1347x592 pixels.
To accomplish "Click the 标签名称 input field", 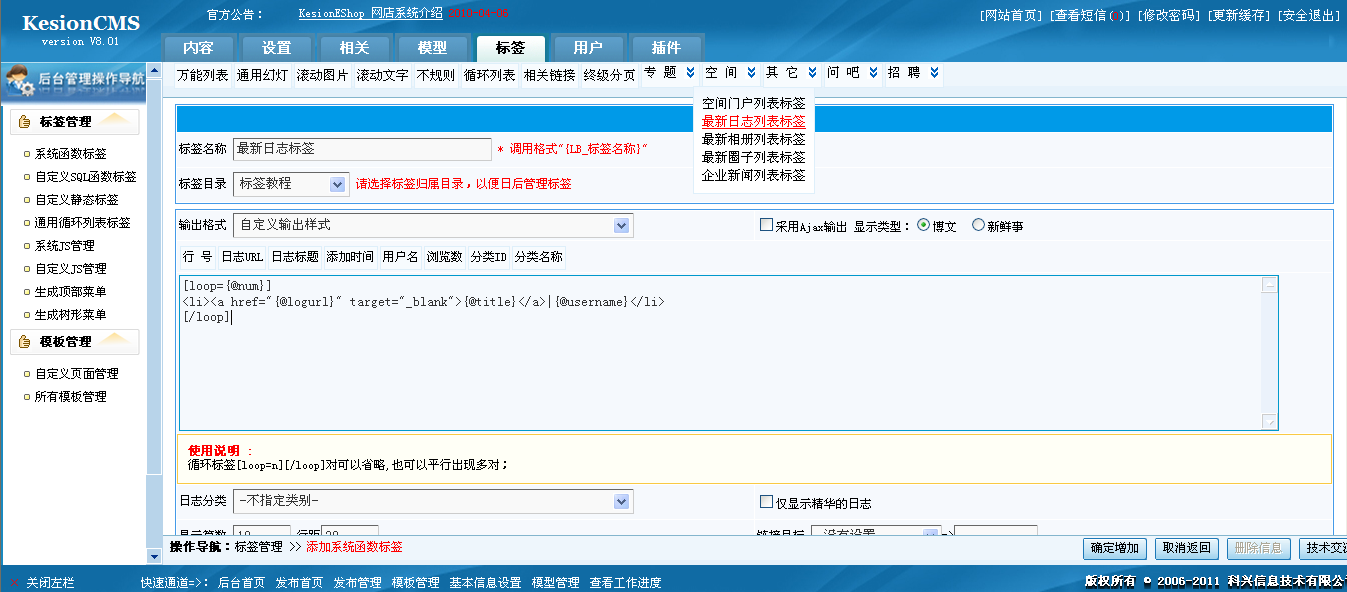I will click(x=361, y=149).
